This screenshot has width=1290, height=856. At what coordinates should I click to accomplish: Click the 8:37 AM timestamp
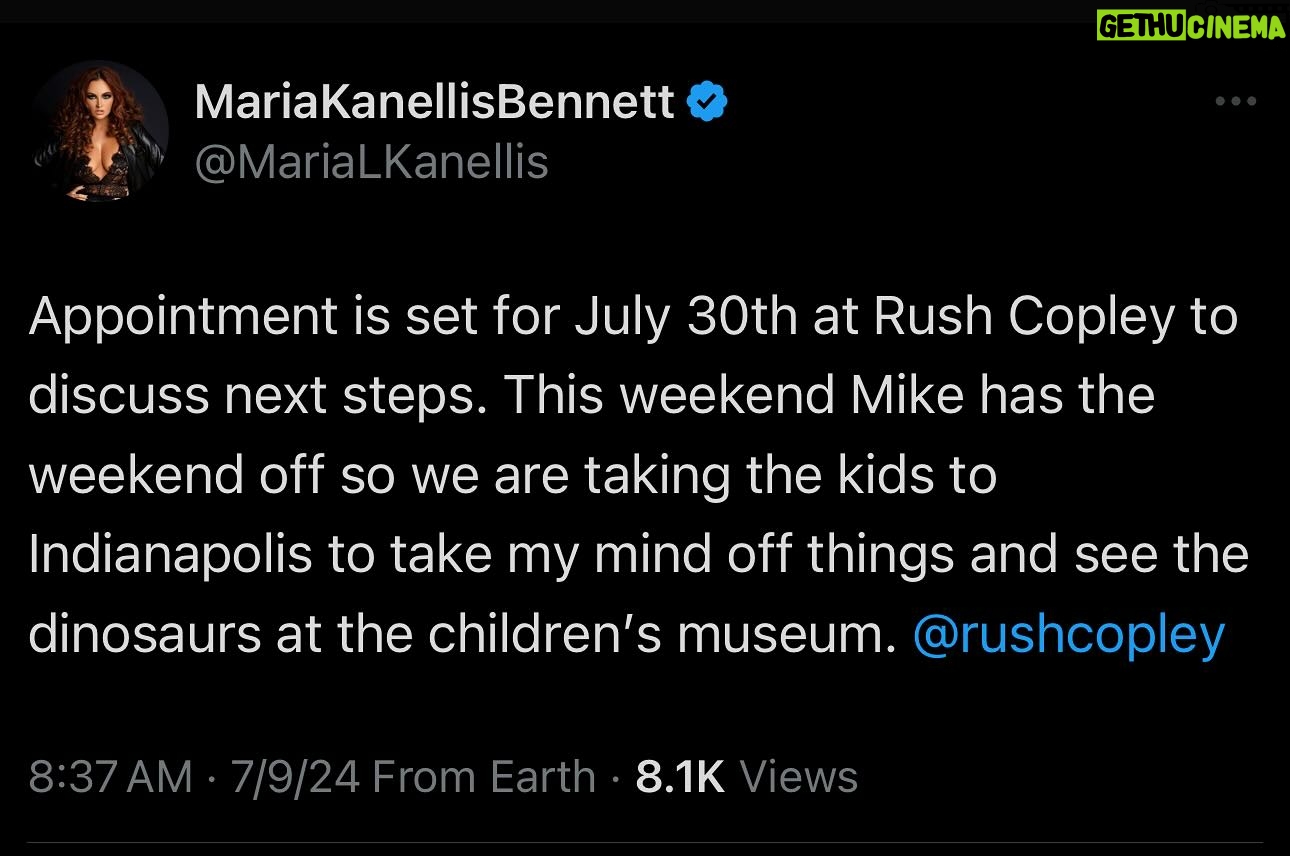[110, 777]
